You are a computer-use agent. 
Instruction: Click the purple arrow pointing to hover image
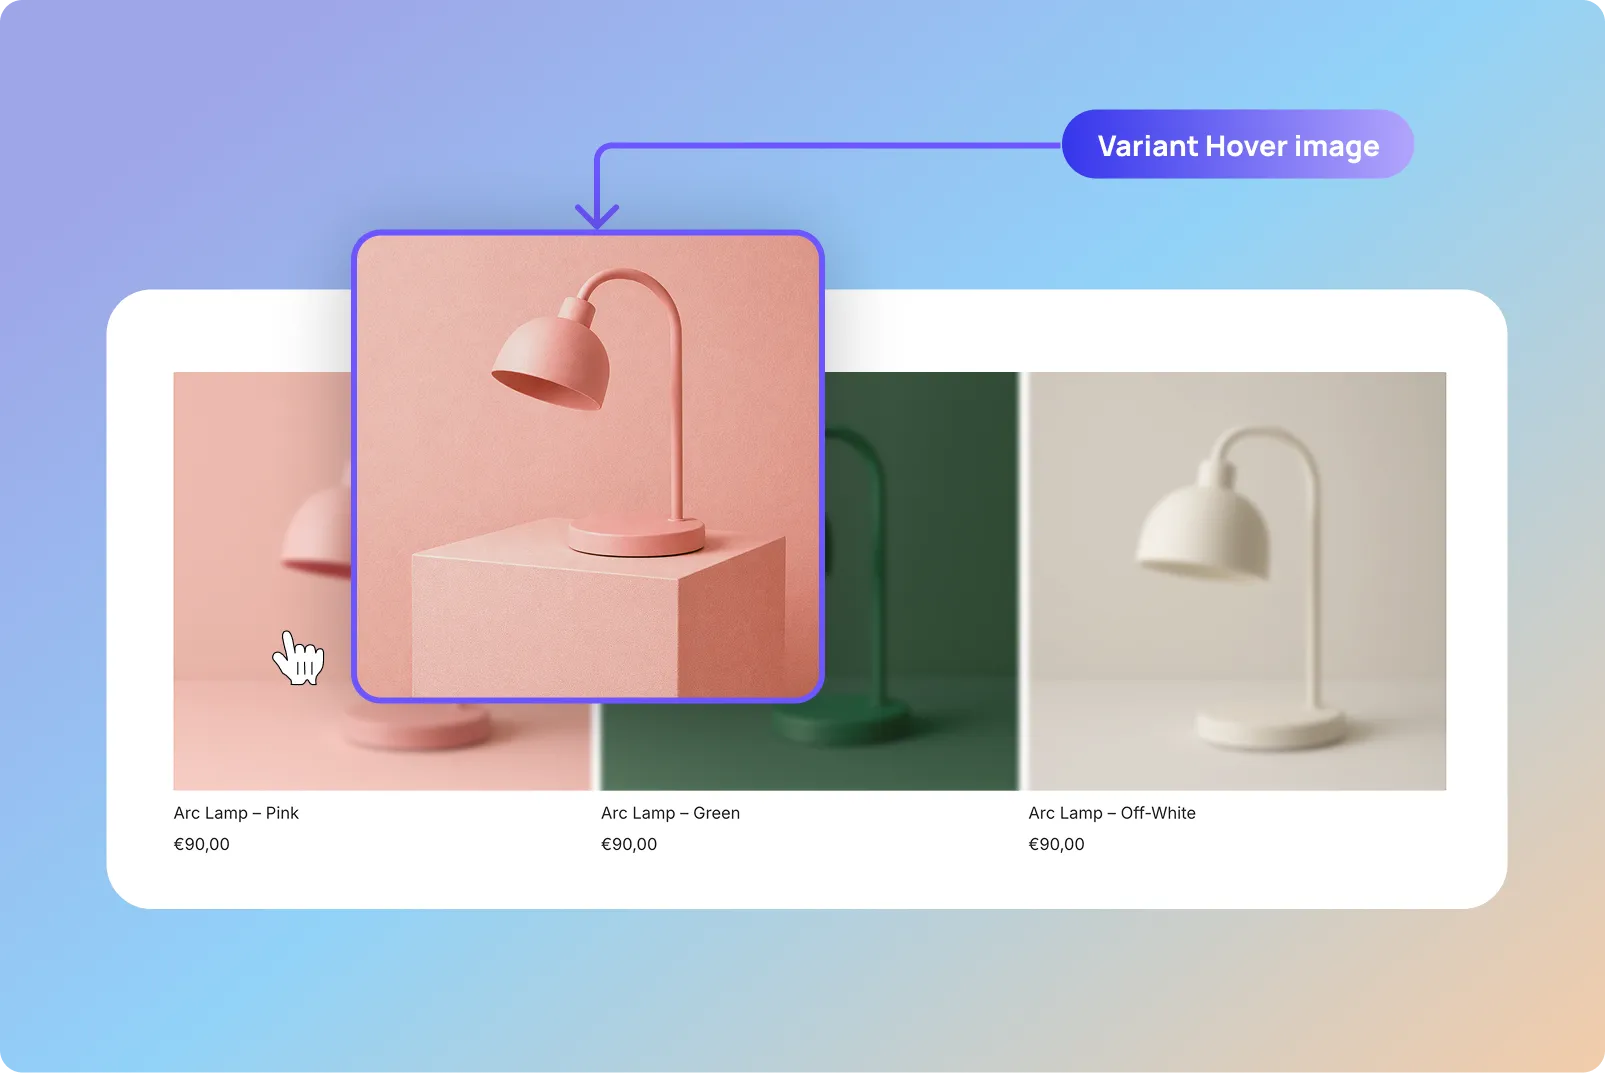click(597, 200)
